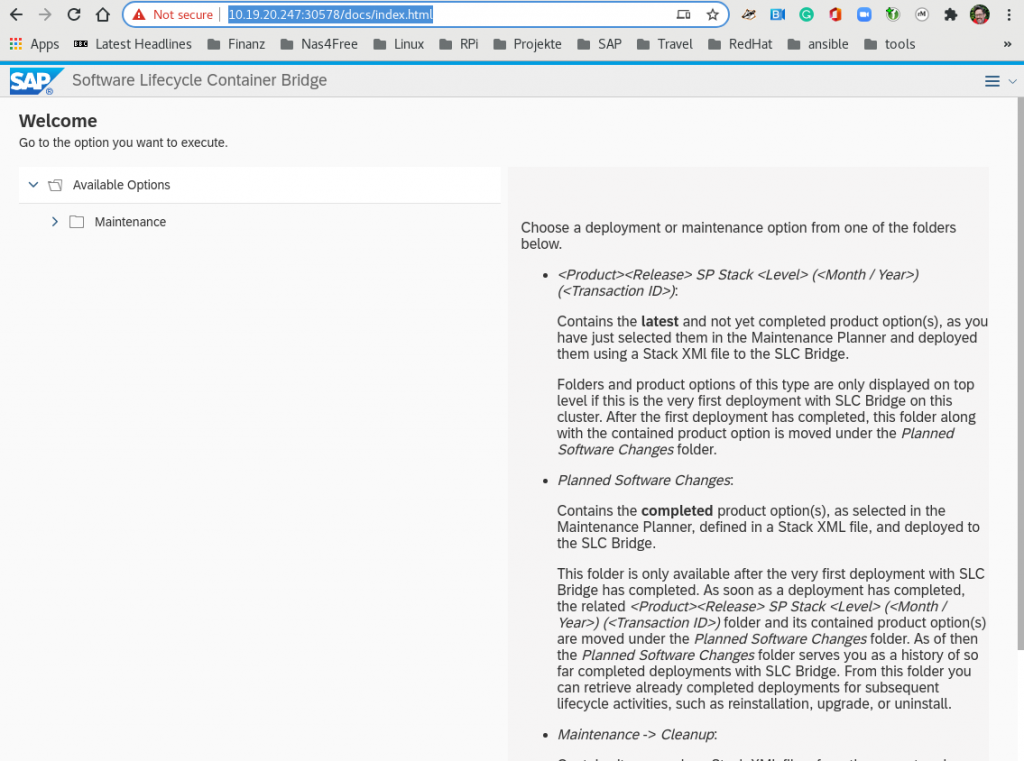Open the ansible bookmarks folder
Viewport: 1024px width, 761px height.
tap(818, 44)
